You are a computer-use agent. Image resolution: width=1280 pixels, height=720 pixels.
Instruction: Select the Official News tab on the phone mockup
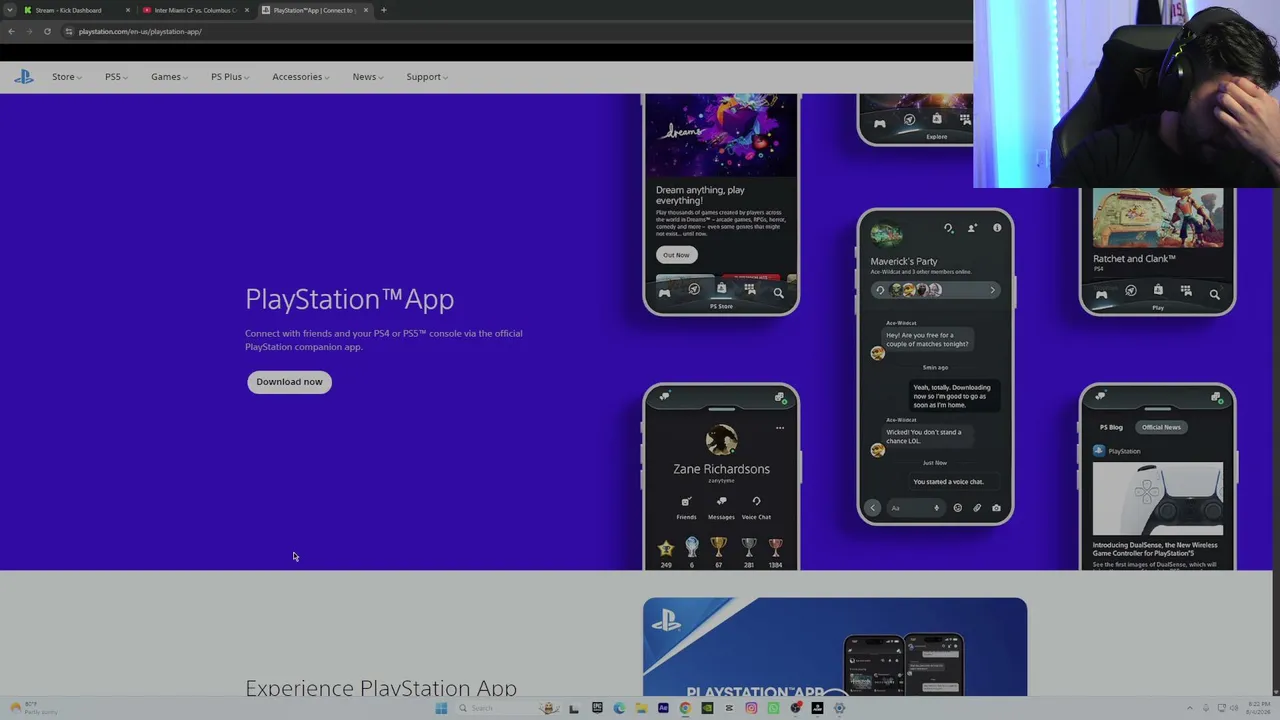click(1161, 427)
